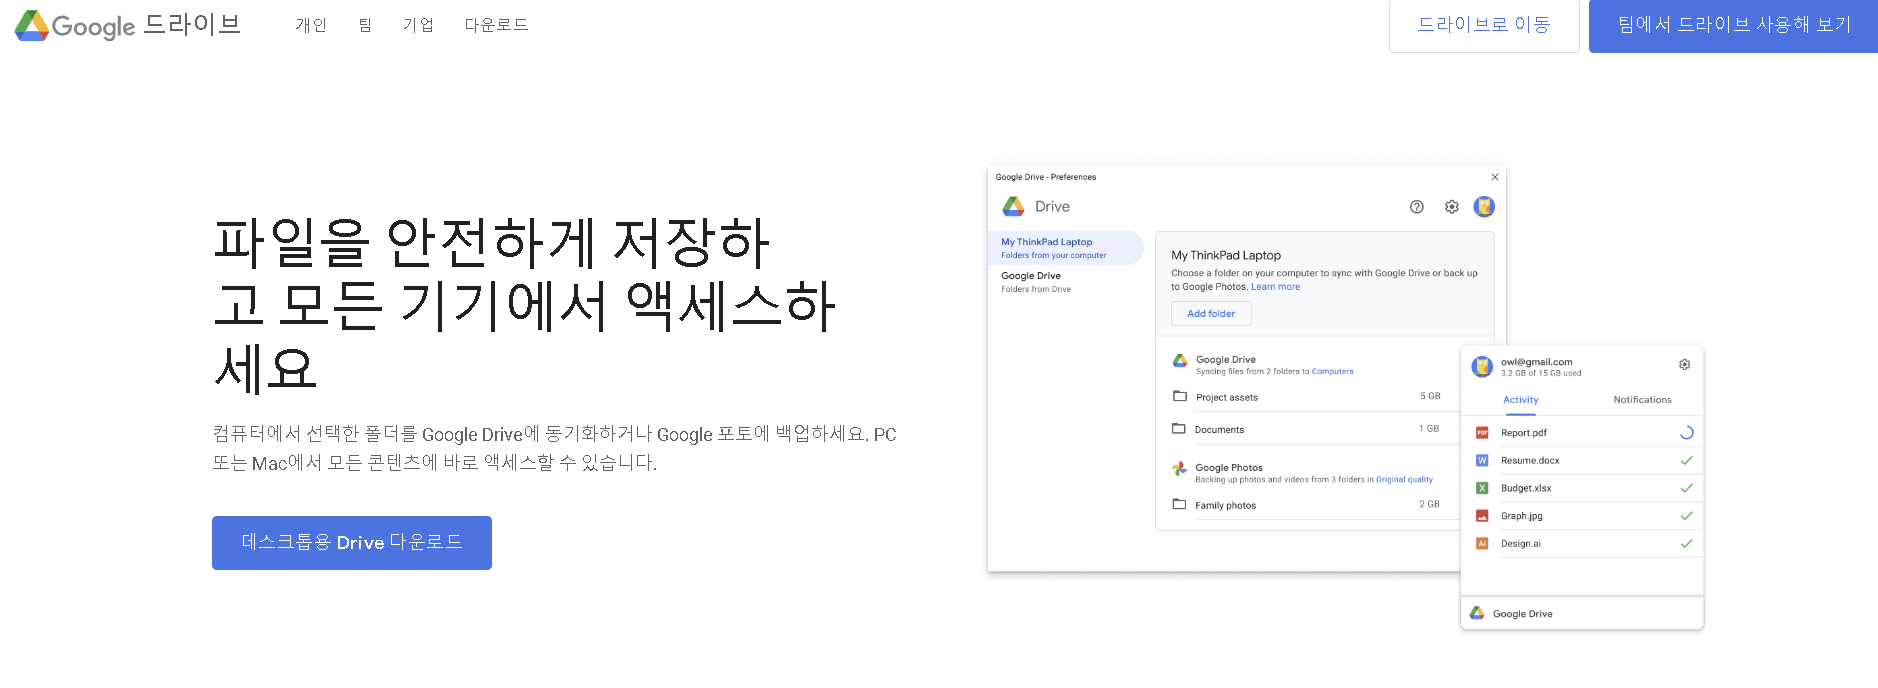Click the Original quality link
This screenshot has height=688, width=1878.
1404,480
